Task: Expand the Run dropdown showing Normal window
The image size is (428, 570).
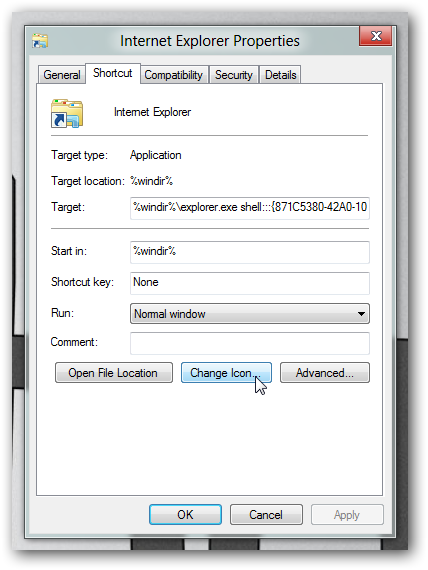Action: coord(250,314)
